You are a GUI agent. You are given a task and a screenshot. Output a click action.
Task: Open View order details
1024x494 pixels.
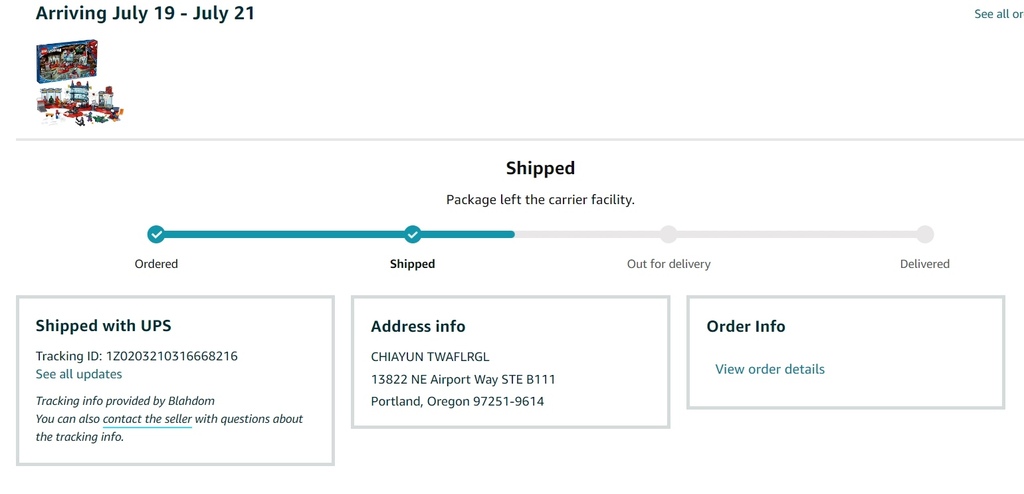point(770,369)
